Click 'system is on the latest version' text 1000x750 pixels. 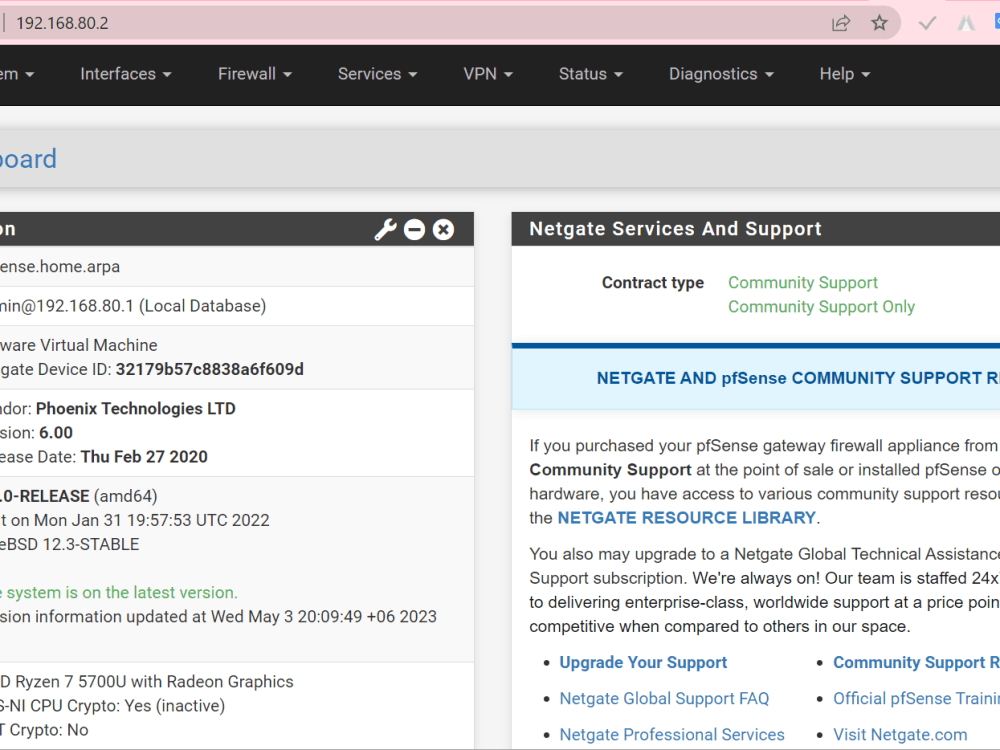119,592
